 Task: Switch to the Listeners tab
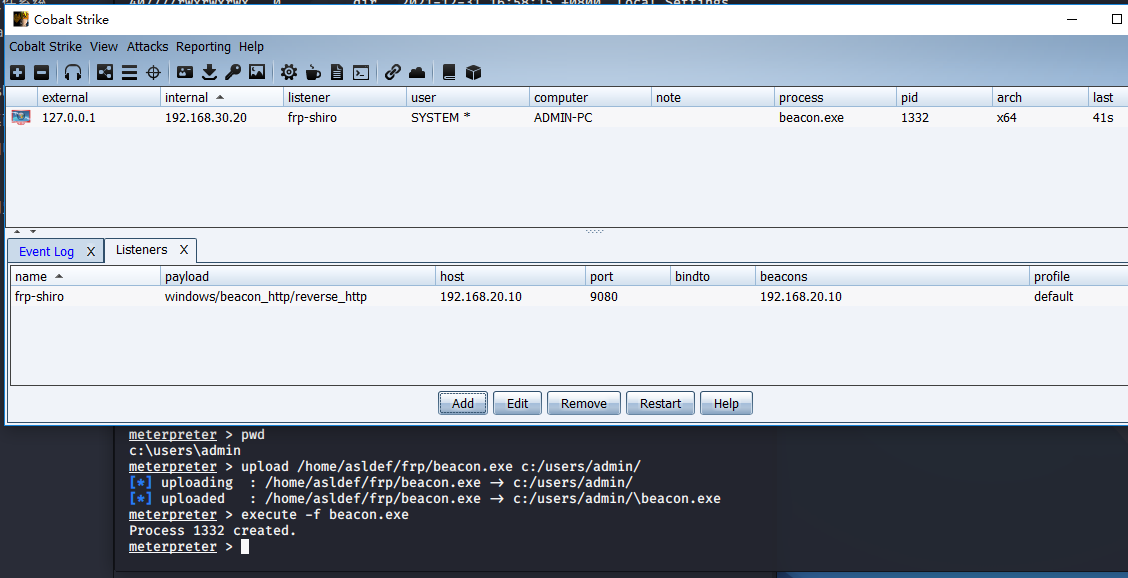[142, 250]
